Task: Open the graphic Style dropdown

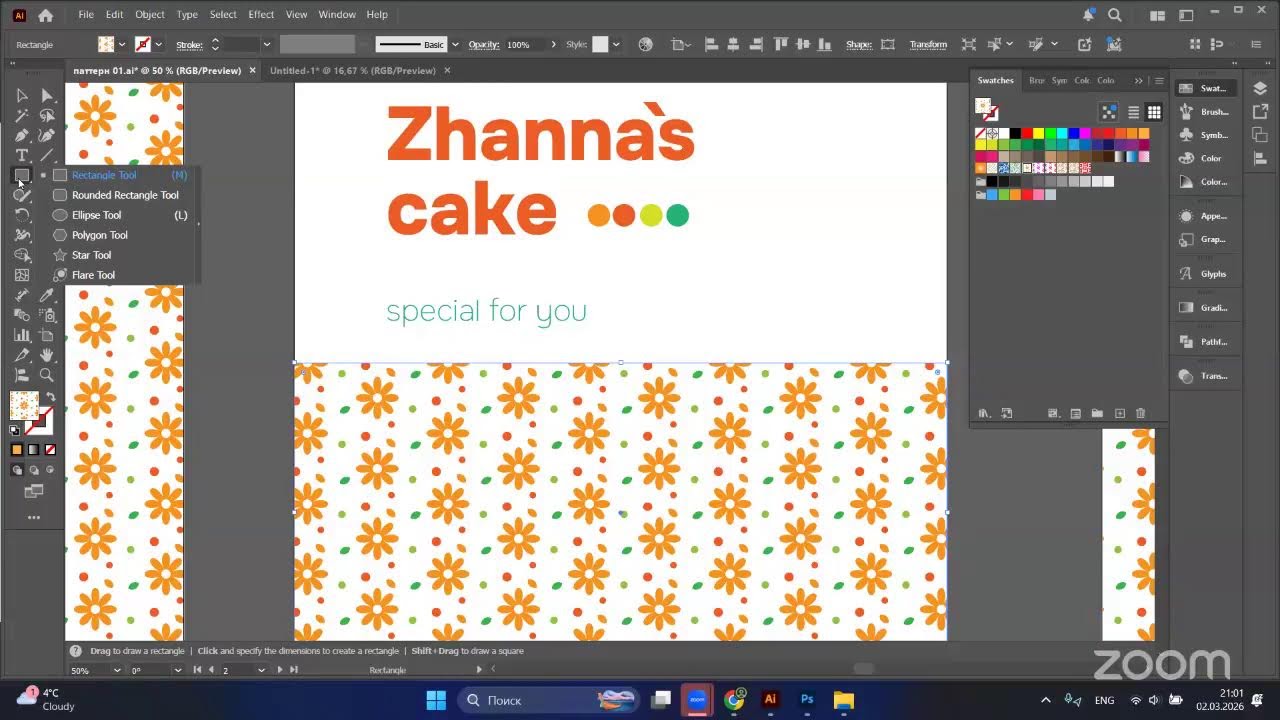Action: pos(616,44)
